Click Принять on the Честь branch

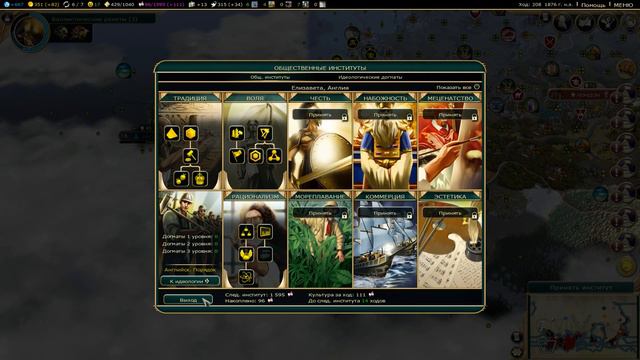click(320, 115)
